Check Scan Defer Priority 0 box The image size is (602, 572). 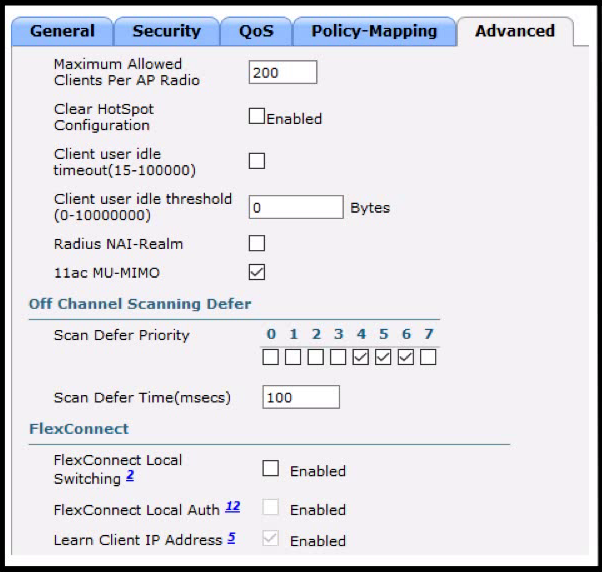click(271, 357)
